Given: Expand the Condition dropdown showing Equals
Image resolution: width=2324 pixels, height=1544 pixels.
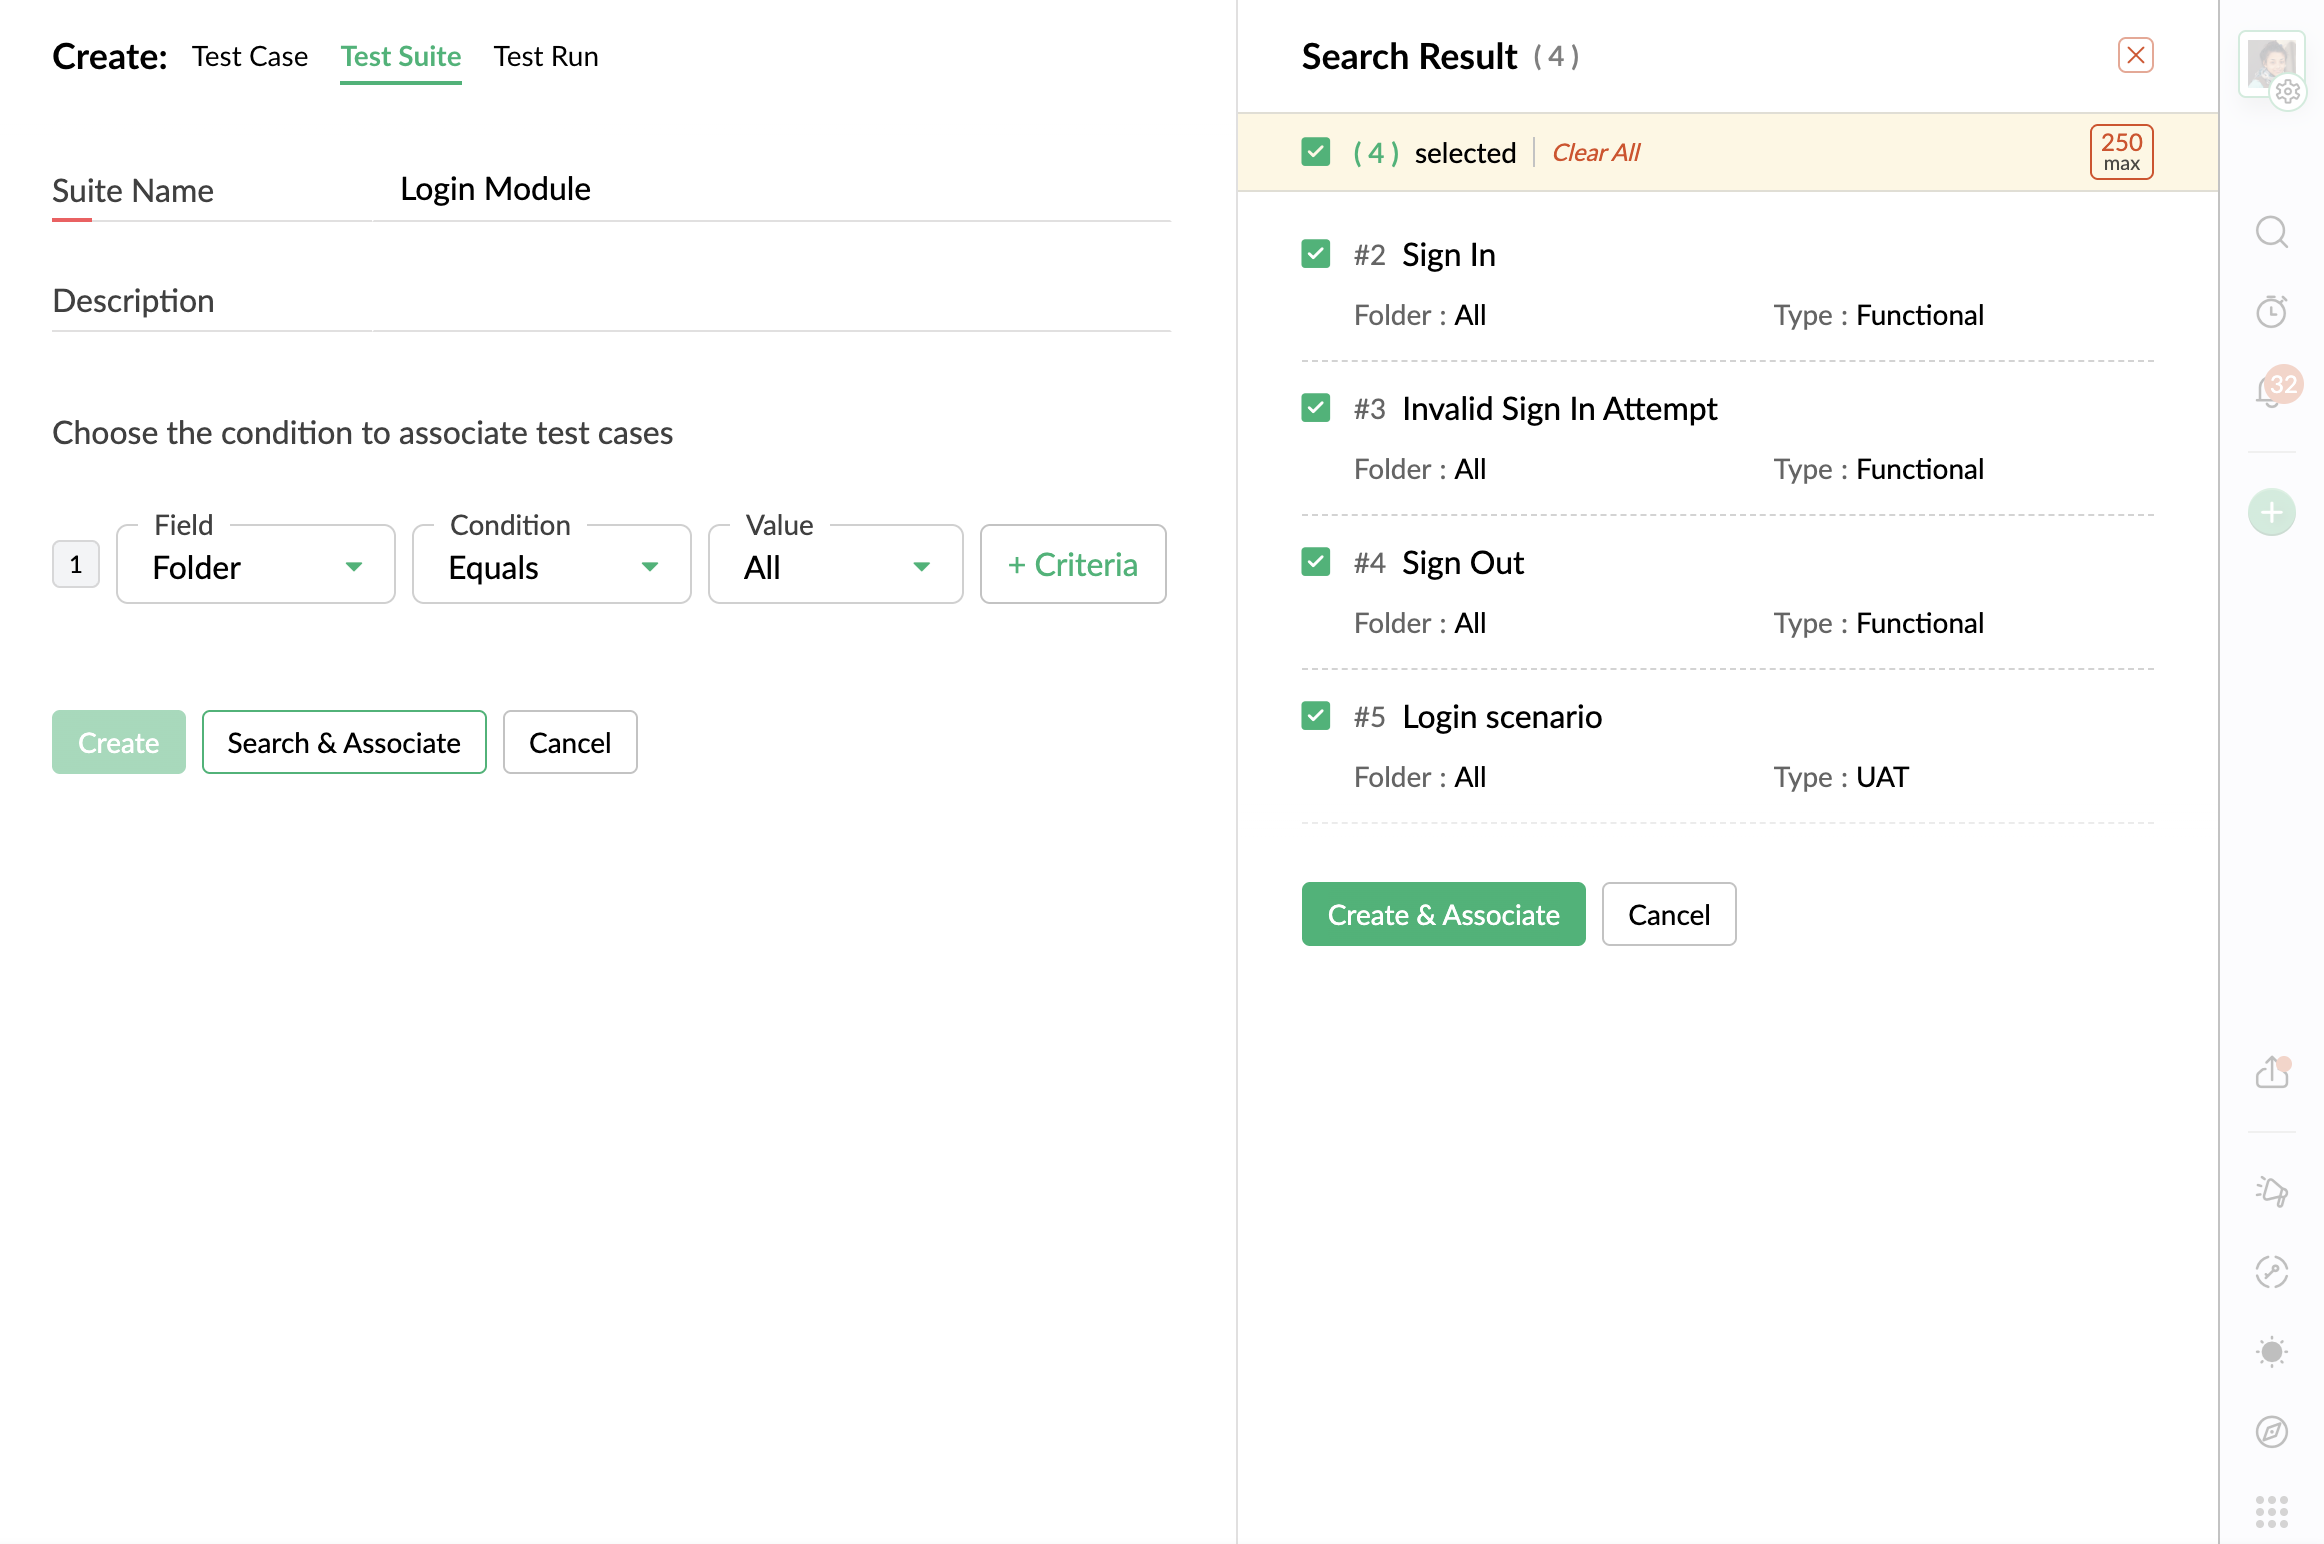Looking at the screenshot, I should (552, 566).
